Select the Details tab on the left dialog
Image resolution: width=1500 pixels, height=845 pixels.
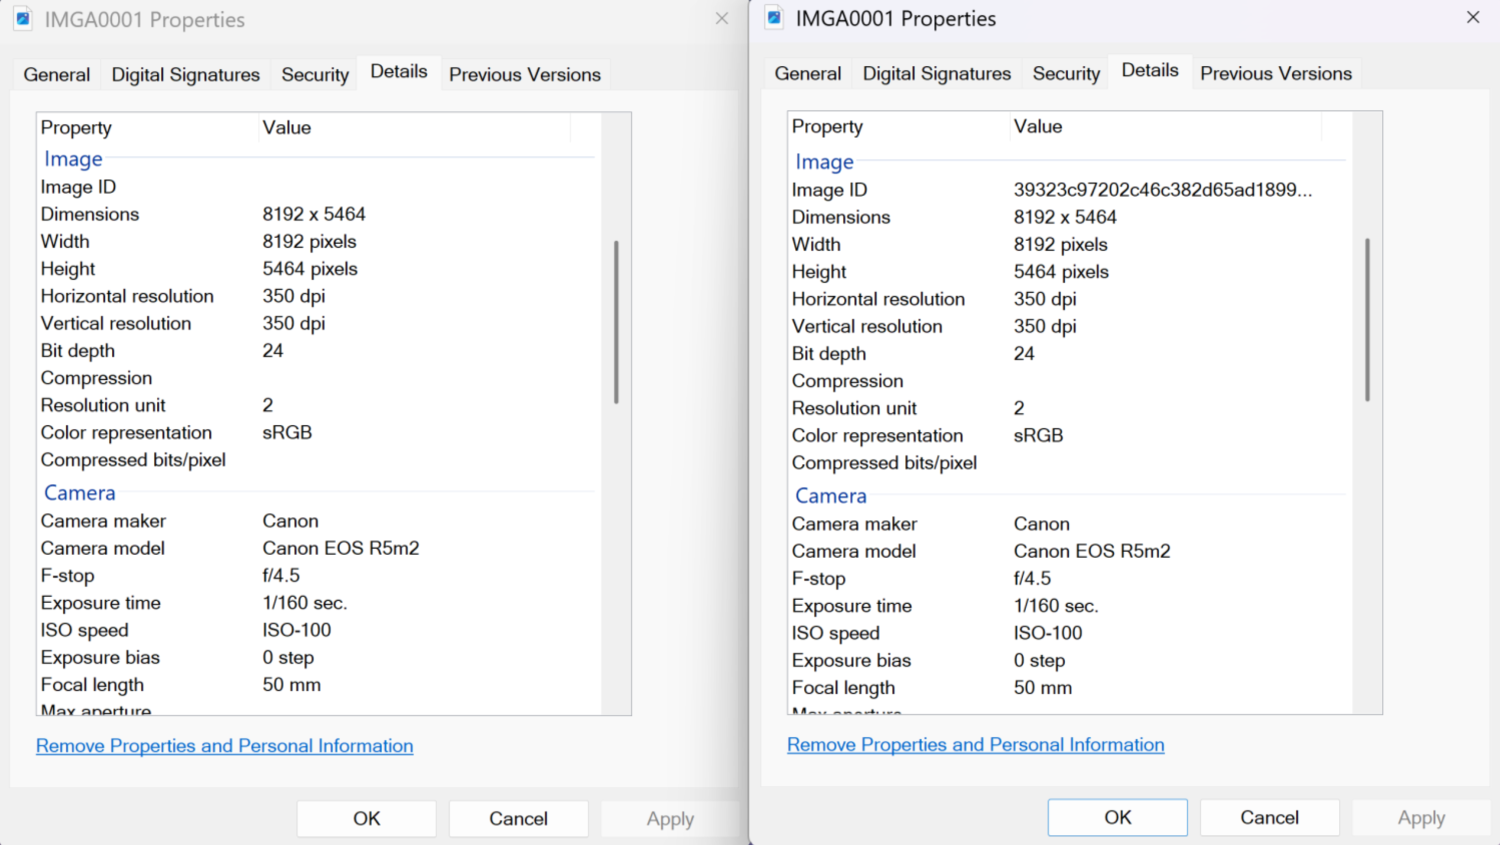click(x=398, y=71)
